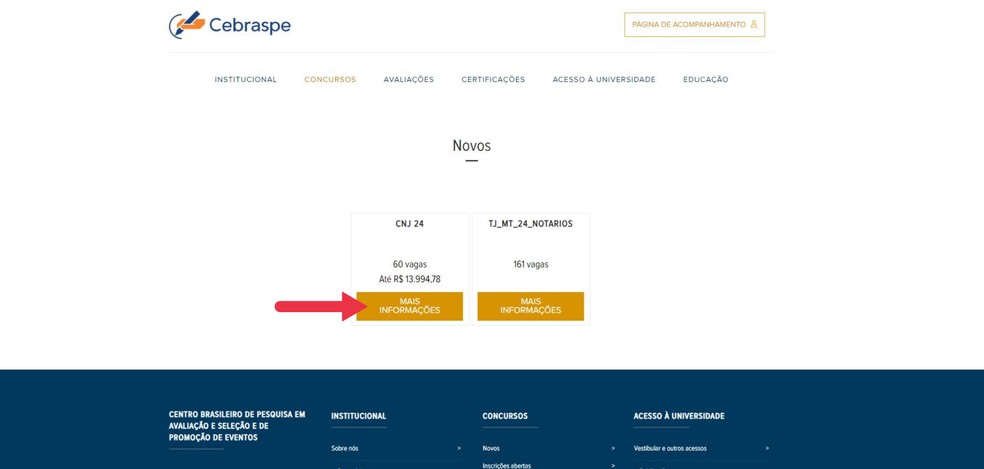This screenshot has width=984, height=469.
Task: Click the chevron beside 'Sobre nós'
Action: tap(459, 448)
